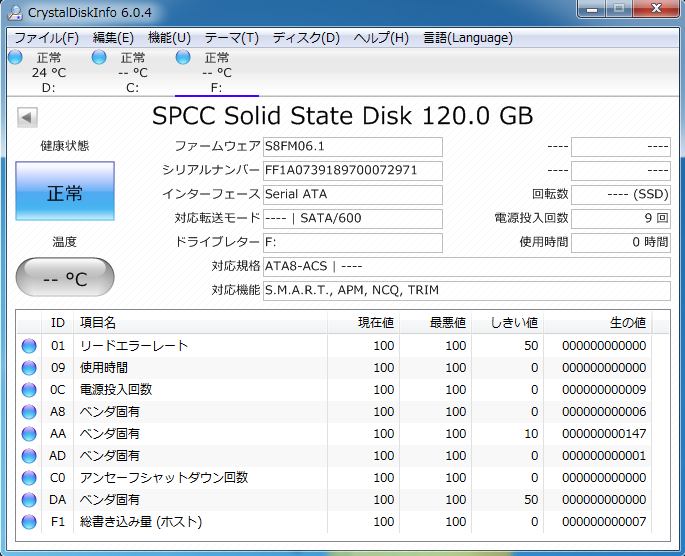The height and width of the screenshot is (556, 685).
Task: Open the ディスク(D) menu
Action: tap(306, 38)
